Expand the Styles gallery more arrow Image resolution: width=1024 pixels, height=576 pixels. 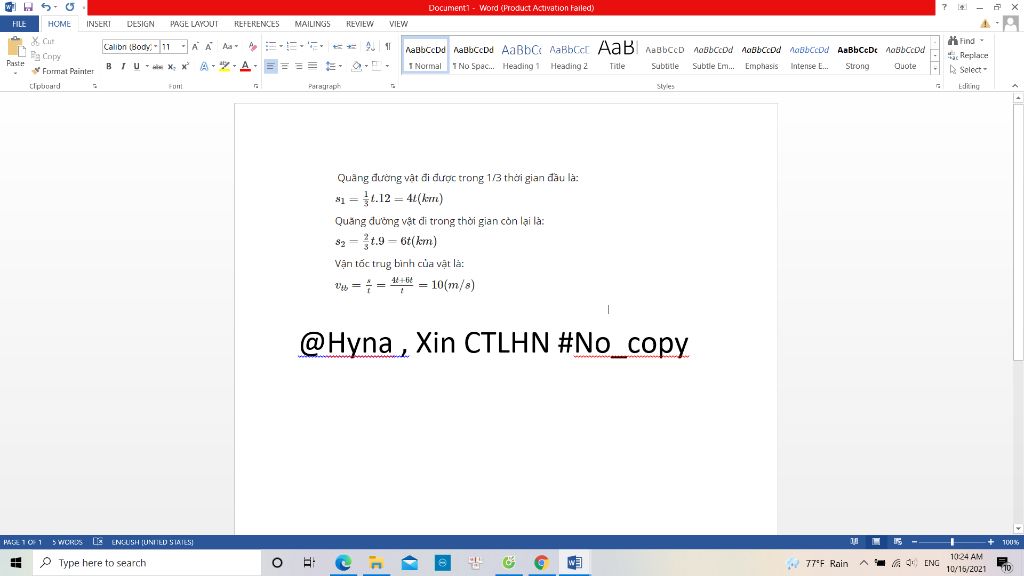[x=935, y=68]
